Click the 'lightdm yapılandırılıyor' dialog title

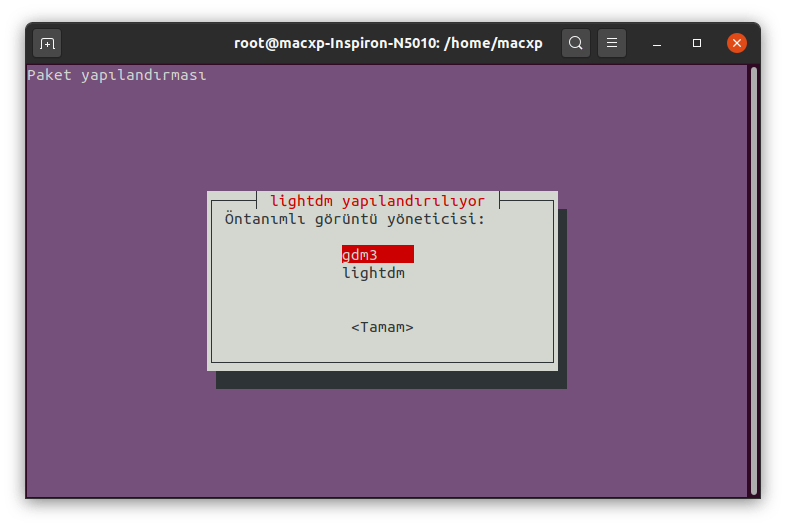point(377,201)
